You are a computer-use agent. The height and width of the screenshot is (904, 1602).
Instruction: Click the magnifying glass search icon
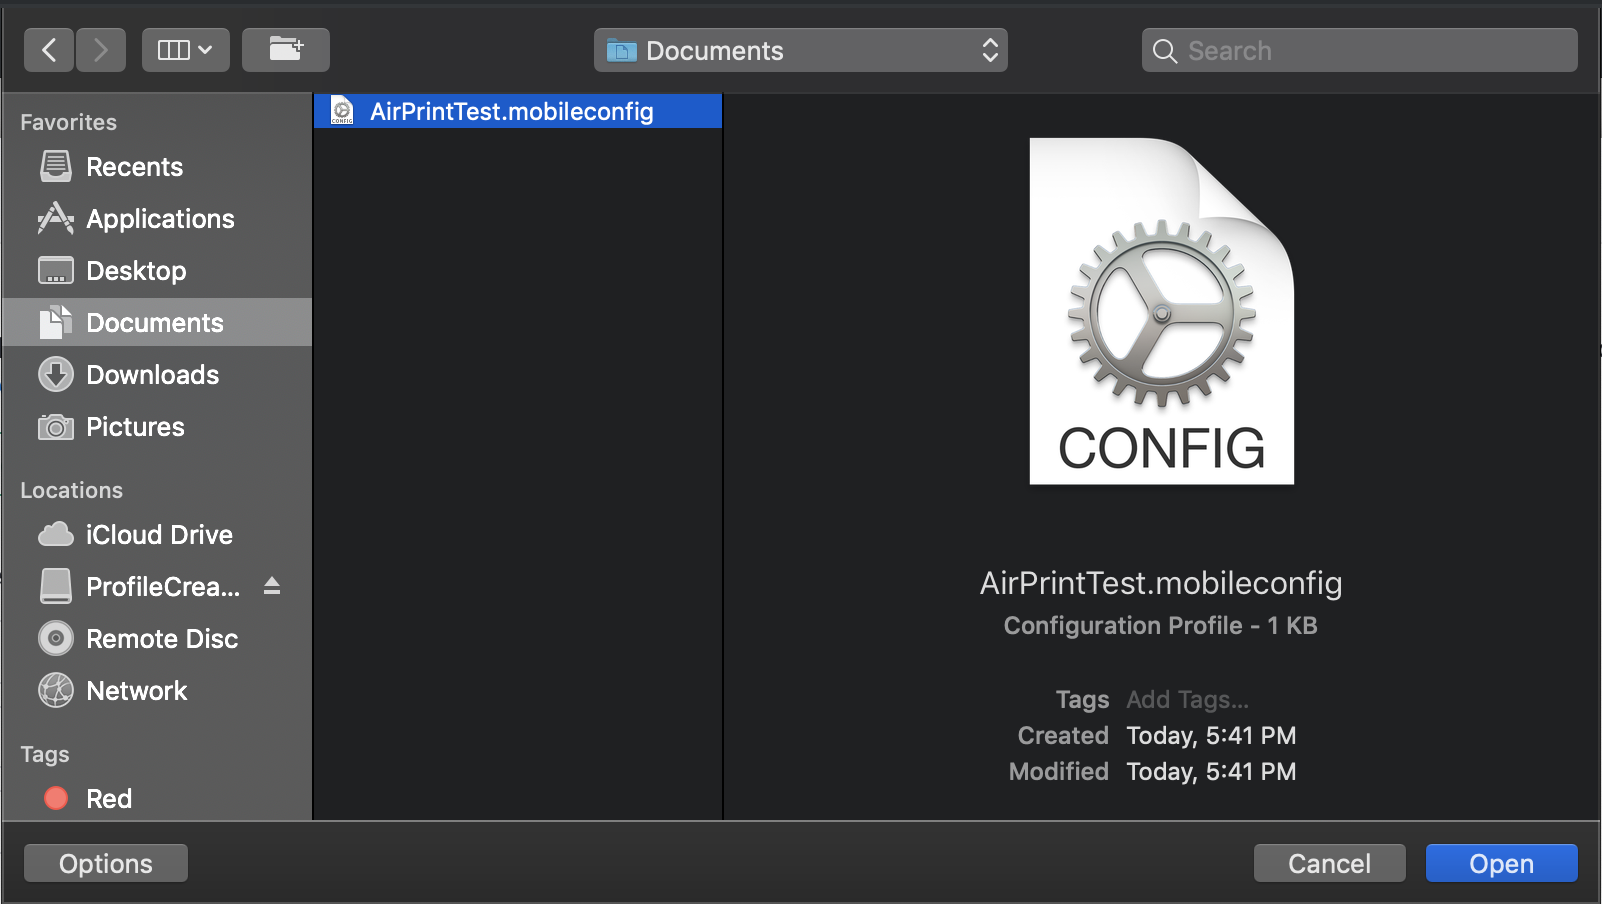pyautogui.click(x=1165, y=51)
